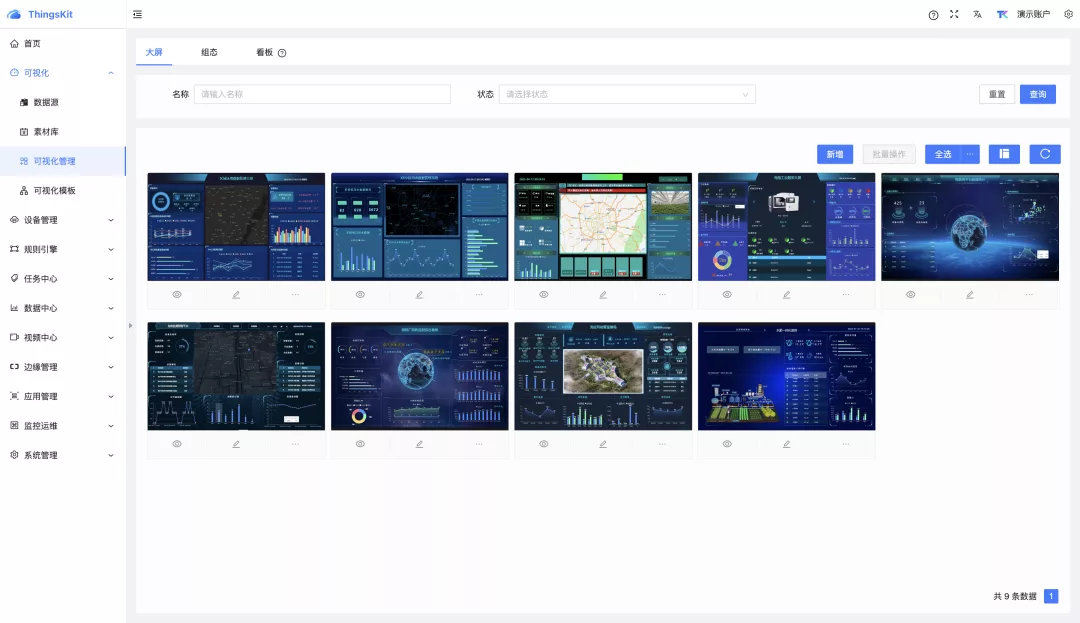
Task: Open the help question mark icon
Action: click(933, 15)
